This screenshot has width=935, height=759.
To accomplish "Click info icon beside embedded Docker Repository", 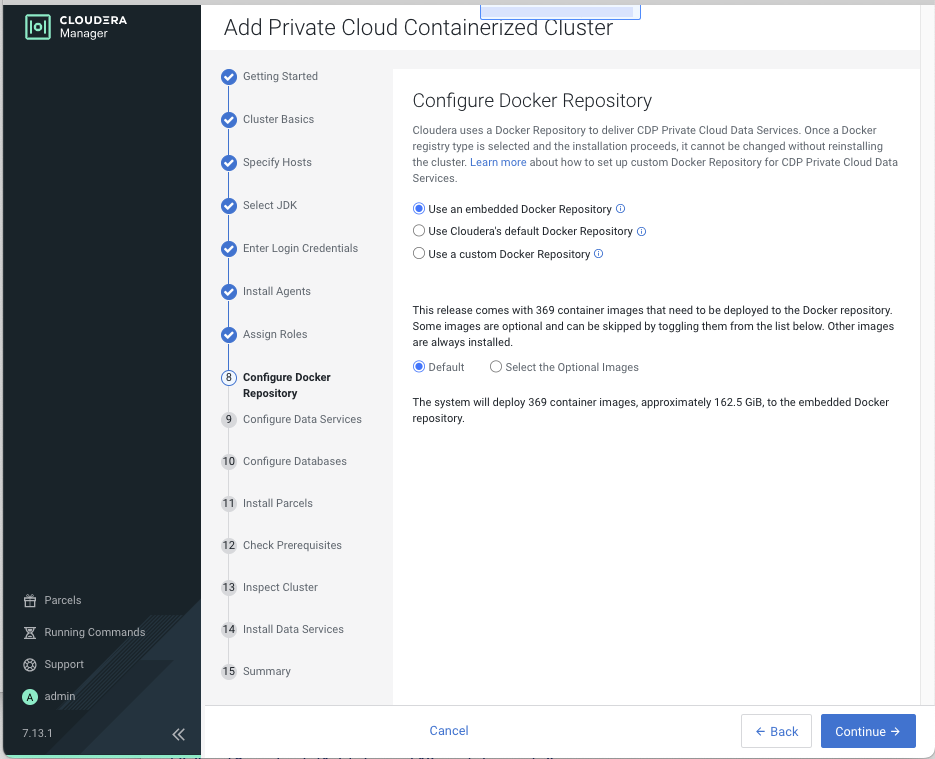I will pyautogui.click(x=621, y=209).
